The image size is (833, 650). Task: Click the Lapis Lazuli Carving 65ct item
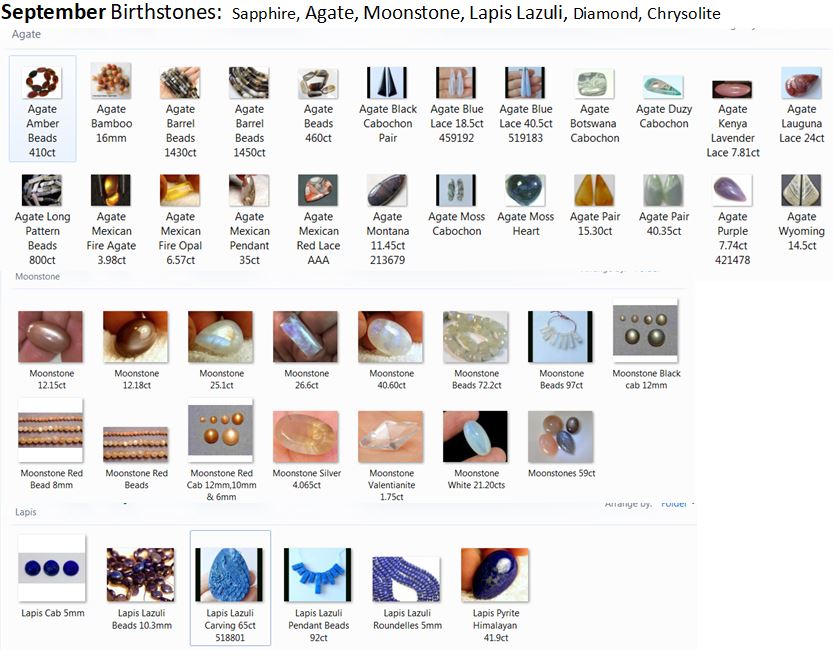[x=230, y=588]
